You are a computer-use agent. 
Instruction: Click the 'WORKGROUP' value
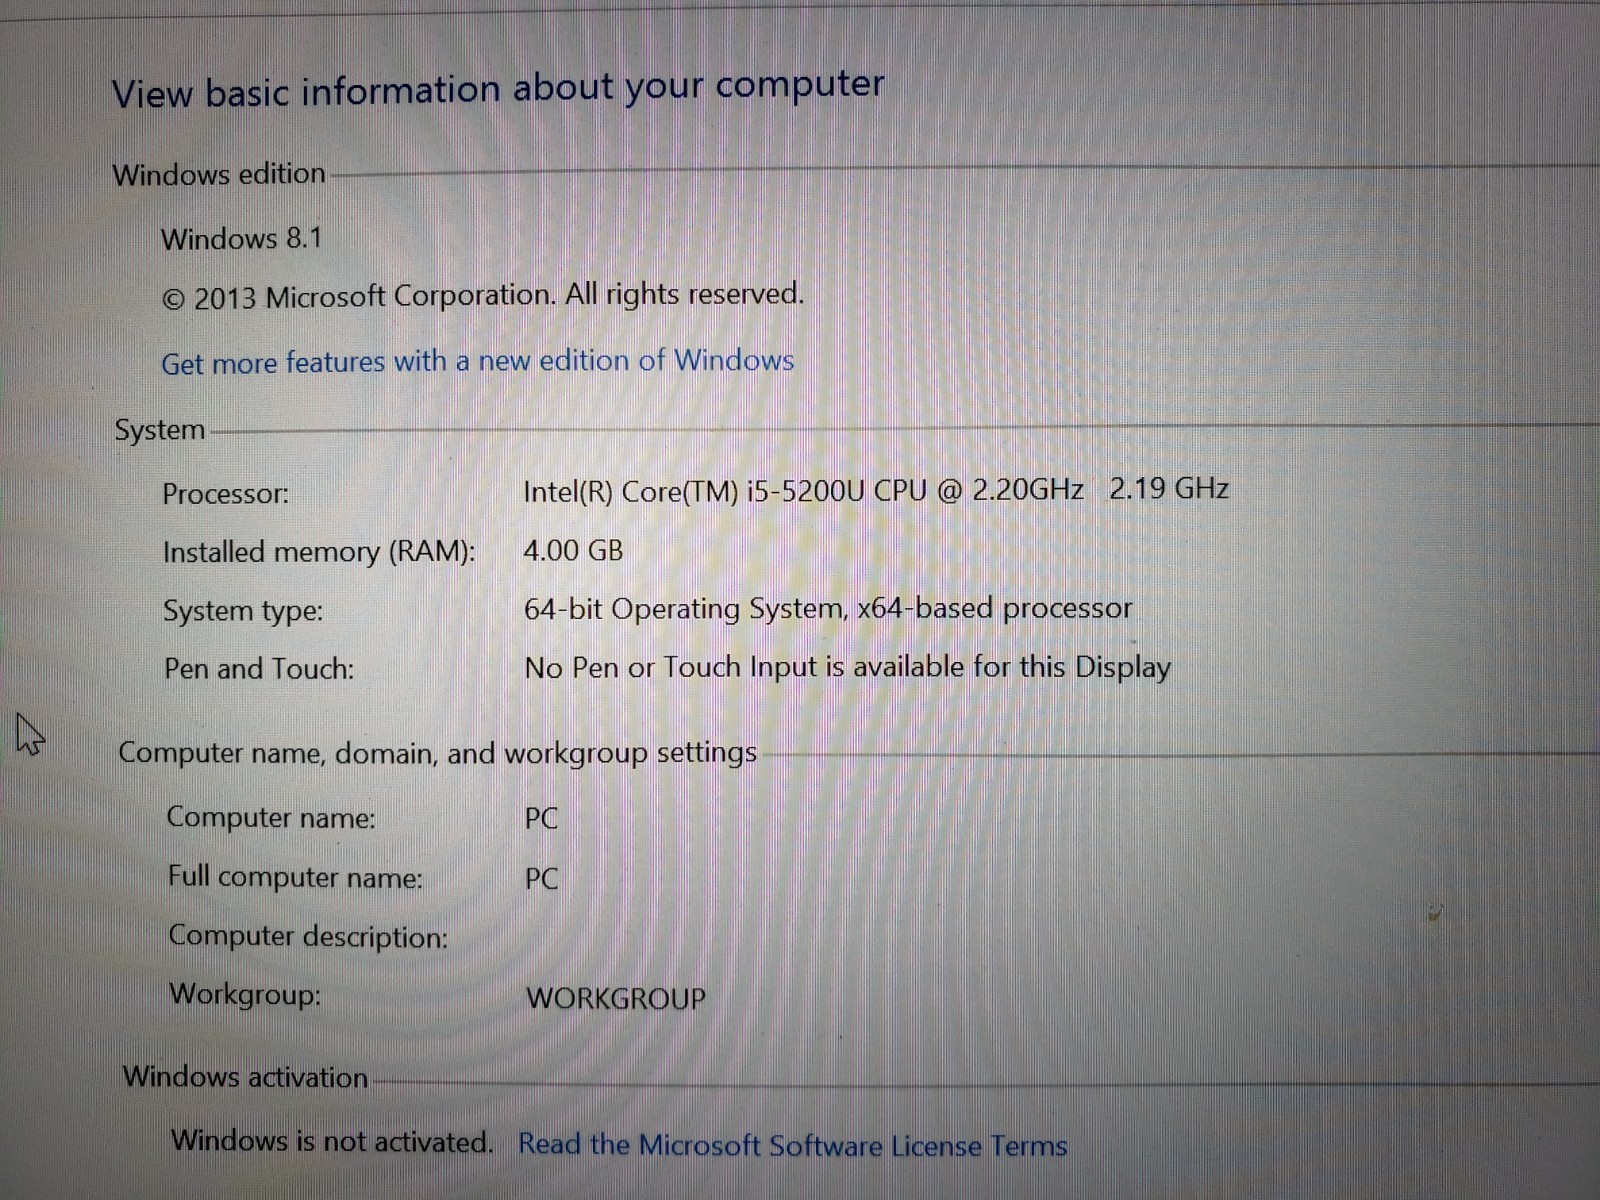coord(616,998)
